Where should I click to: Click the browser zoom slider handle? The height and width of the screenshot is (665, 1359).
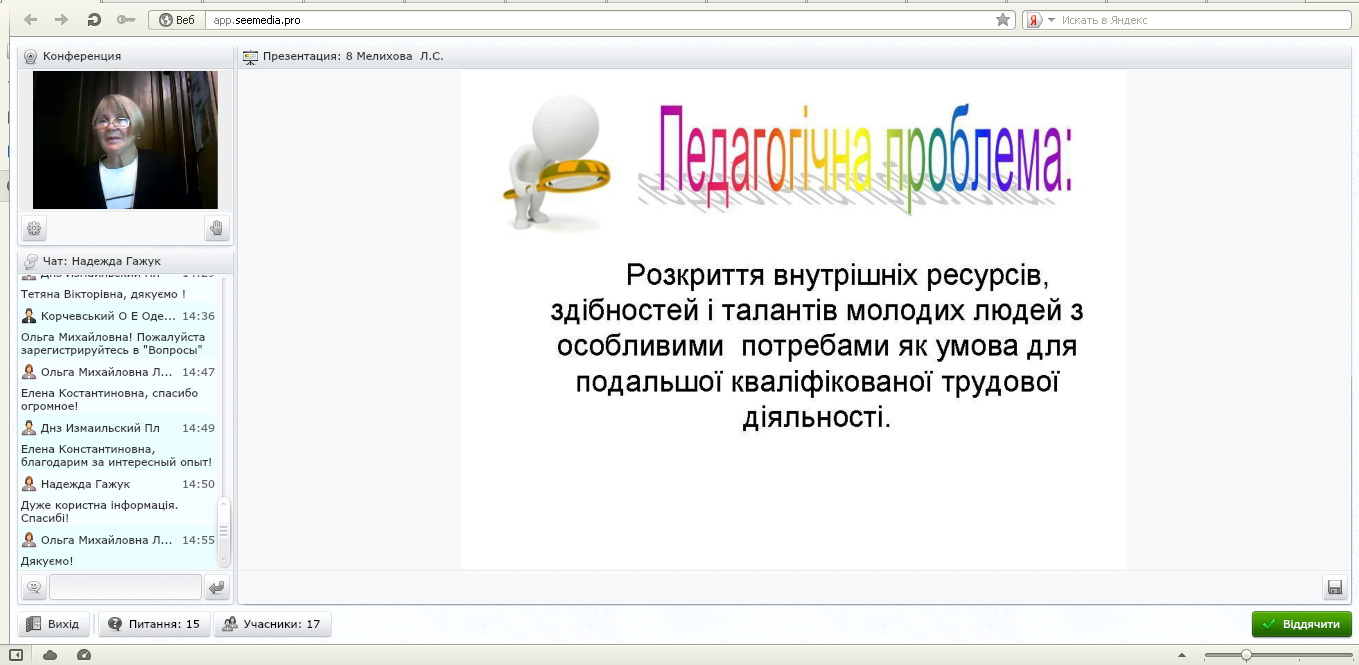1246,655
